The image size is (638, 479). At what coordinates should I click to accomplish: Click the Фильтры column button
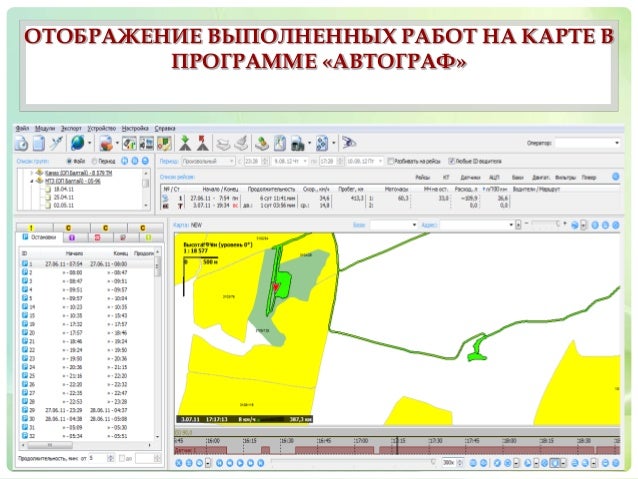click(x=565, y=177)
